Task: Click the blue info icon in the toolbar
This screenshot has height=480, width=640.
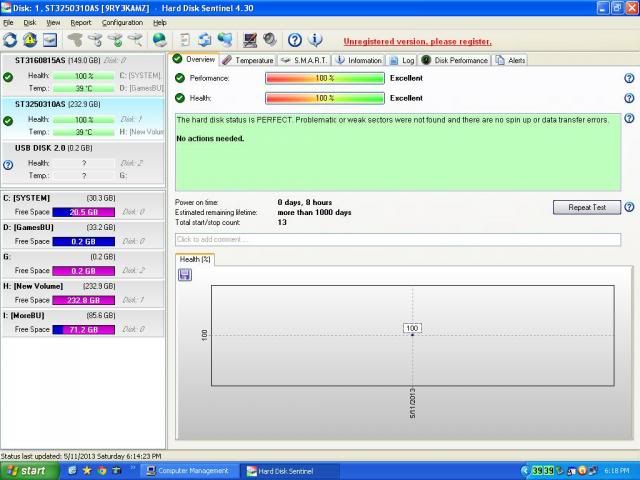Action: pos(315,40)
